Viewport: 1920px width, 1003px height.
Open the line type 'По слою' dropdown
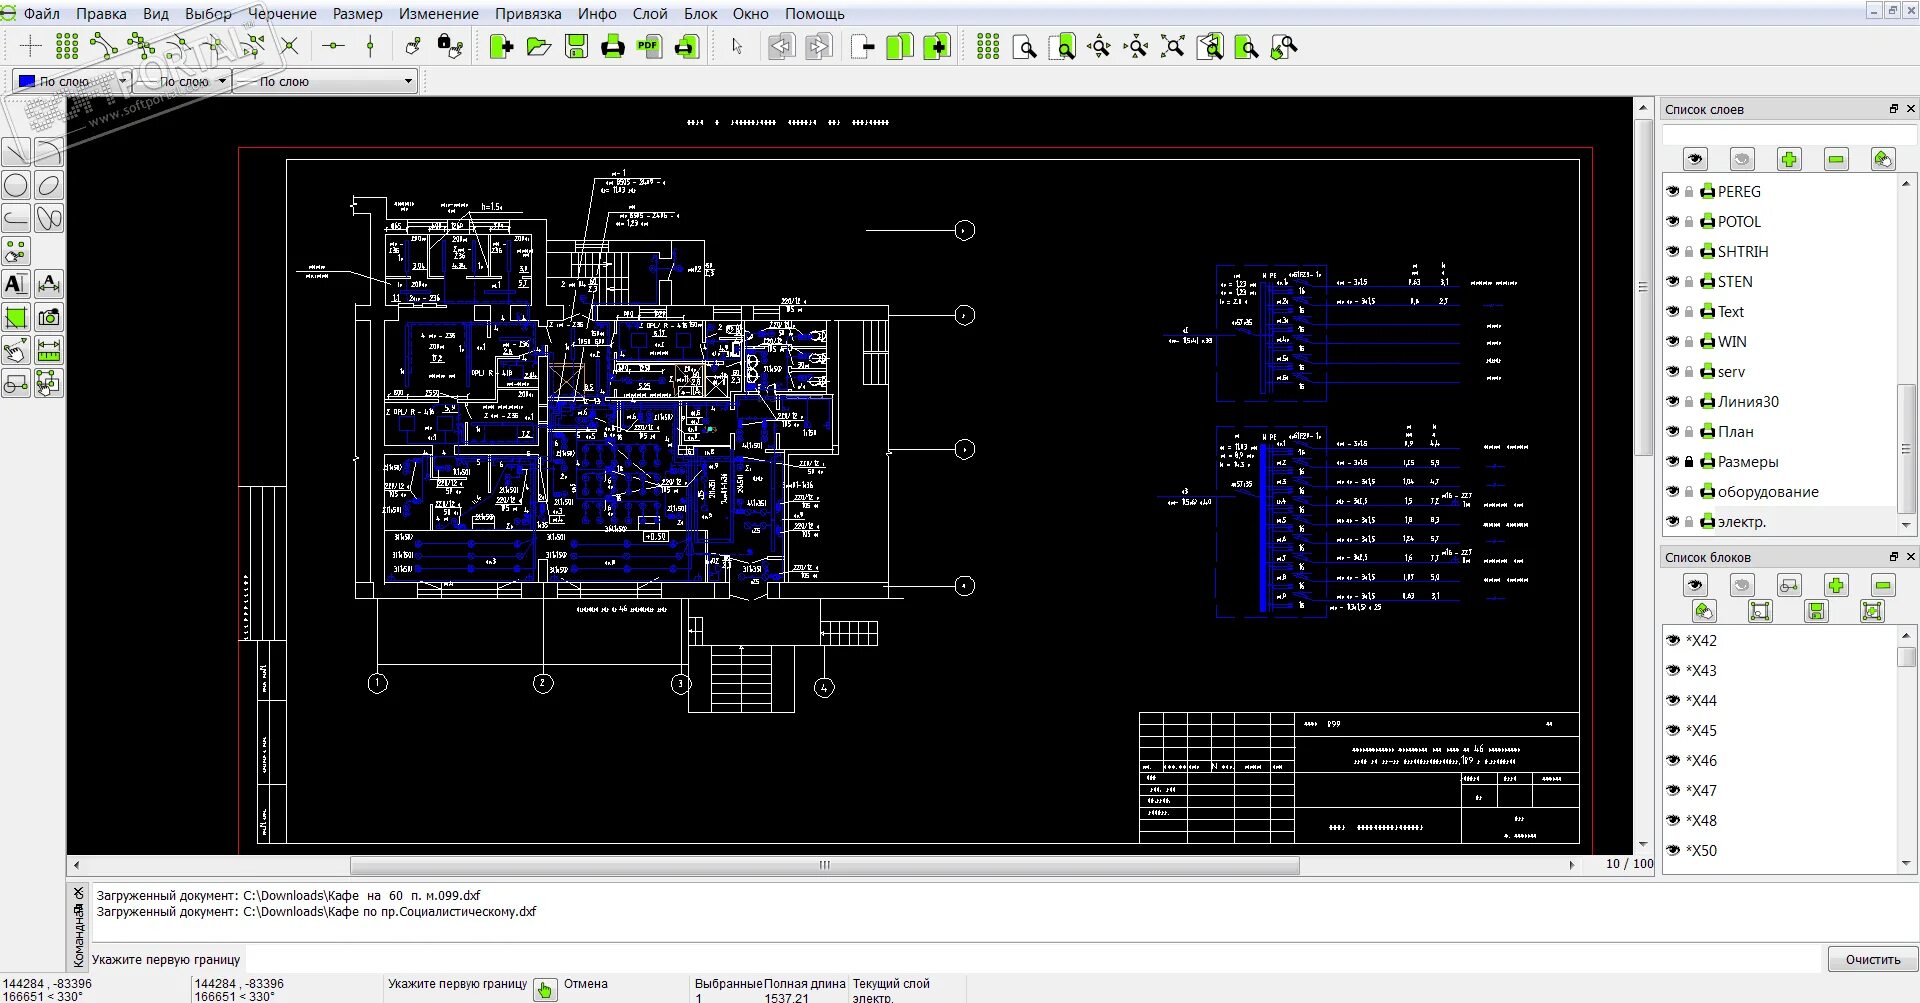coord(324,81)
